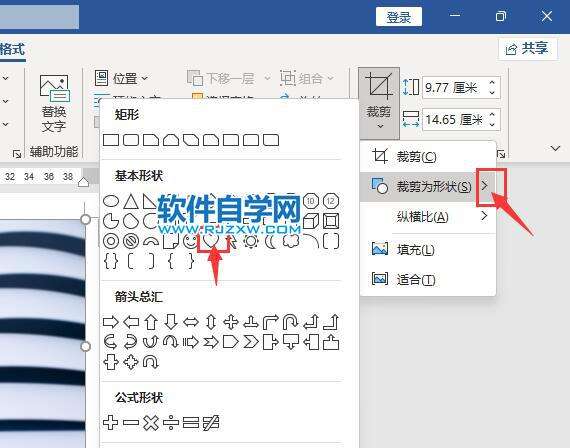This screenshot has width=570, height=448.
Task: Click the width field showing 14.65 cm
Action: (x=455, y=119)
